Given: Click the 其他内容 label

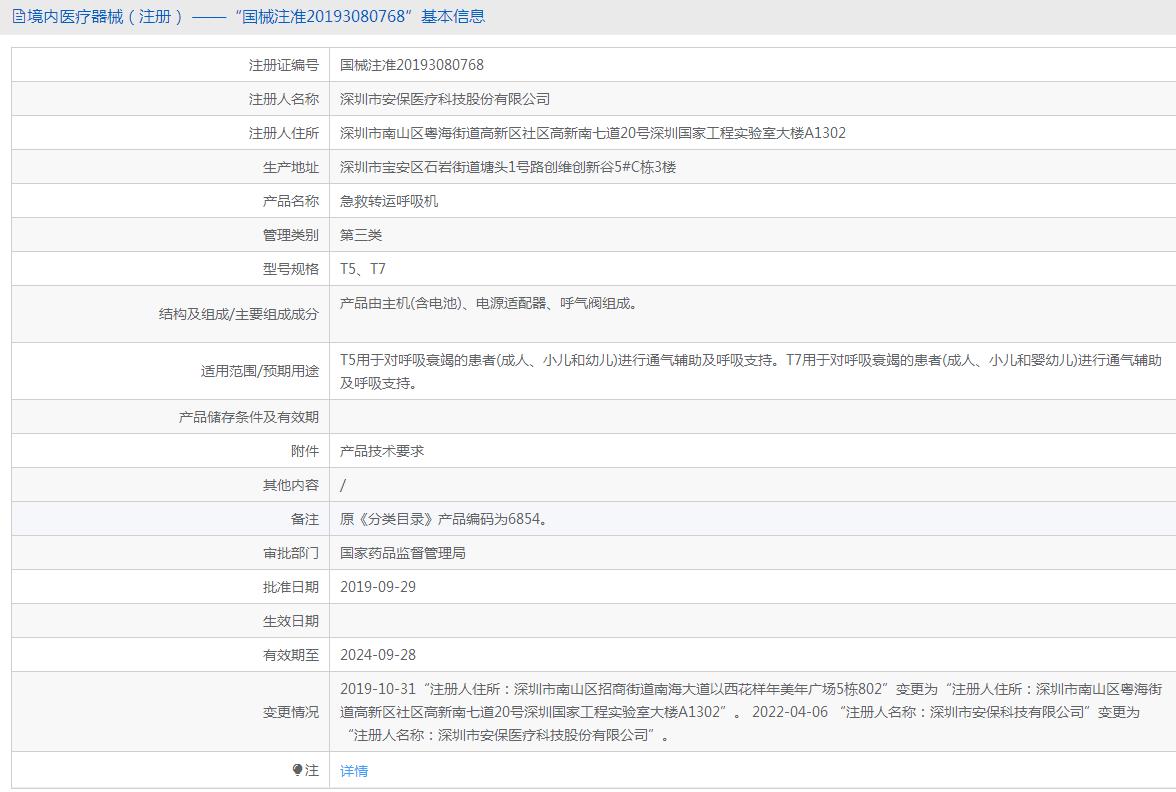Looking at the screenshot, I should (x=290, y=485).
